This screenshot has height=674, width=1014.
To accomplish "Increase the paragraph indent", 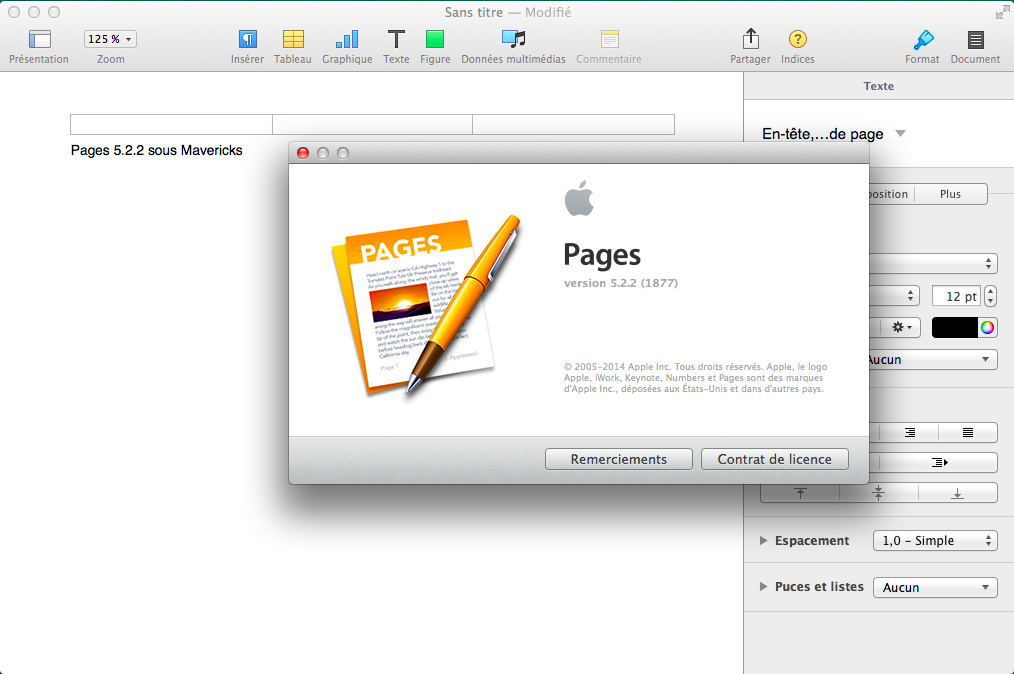I will 939,462.
